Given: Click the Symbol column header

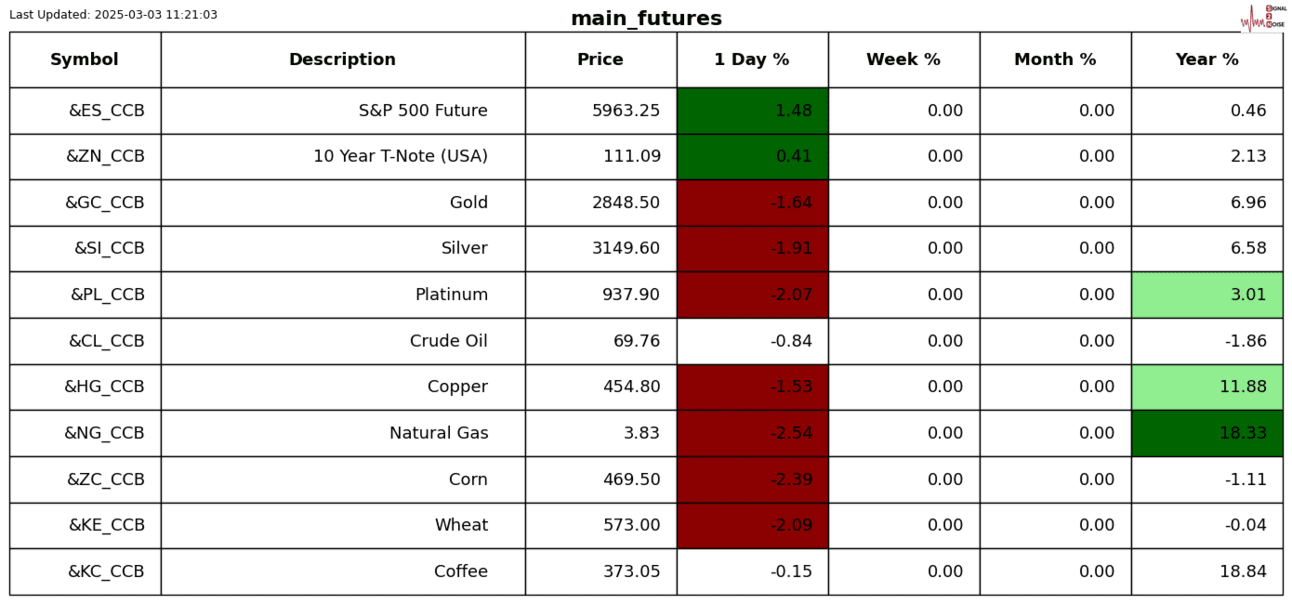Looking at the screenshot, I should (85, 60).
